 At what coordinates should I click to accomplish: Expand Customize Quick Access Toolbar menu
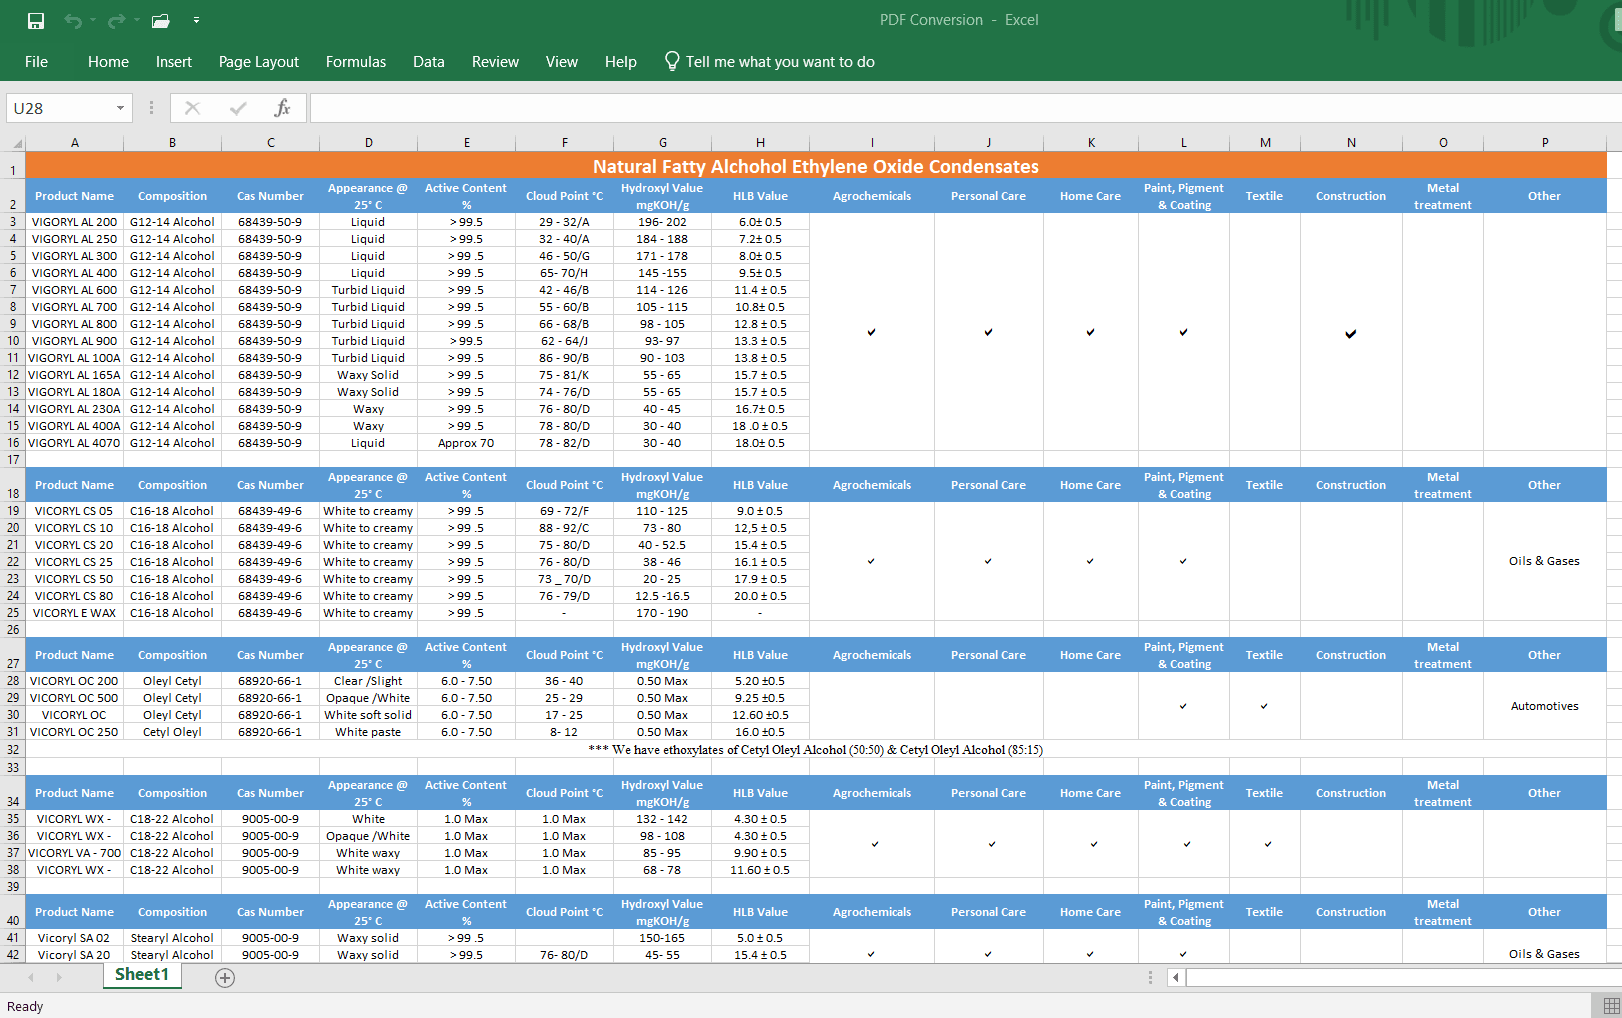pyautogui.click(x=196, y=20)
